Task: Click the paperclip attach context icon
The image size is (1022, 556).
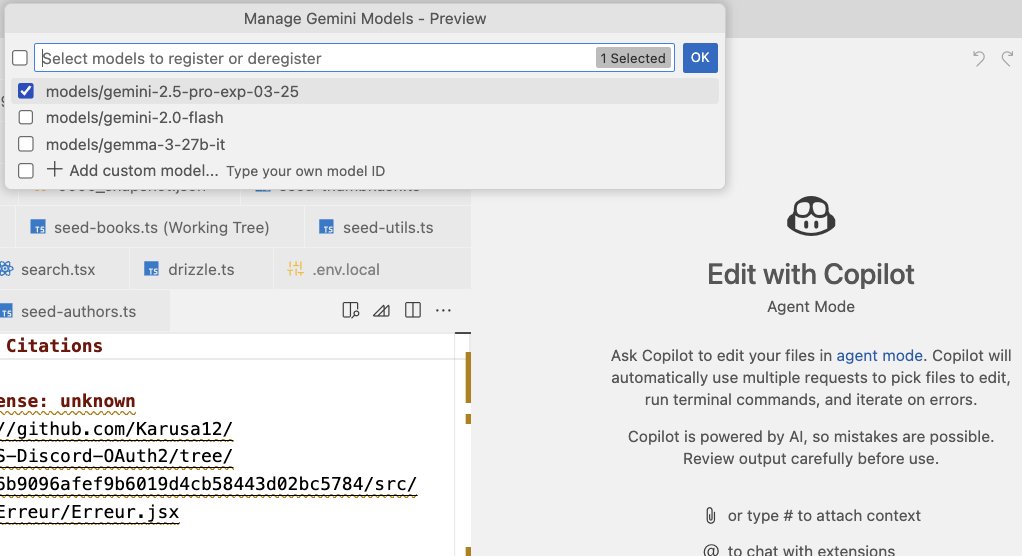Action: pyautogui.click(x=710, y=516)
